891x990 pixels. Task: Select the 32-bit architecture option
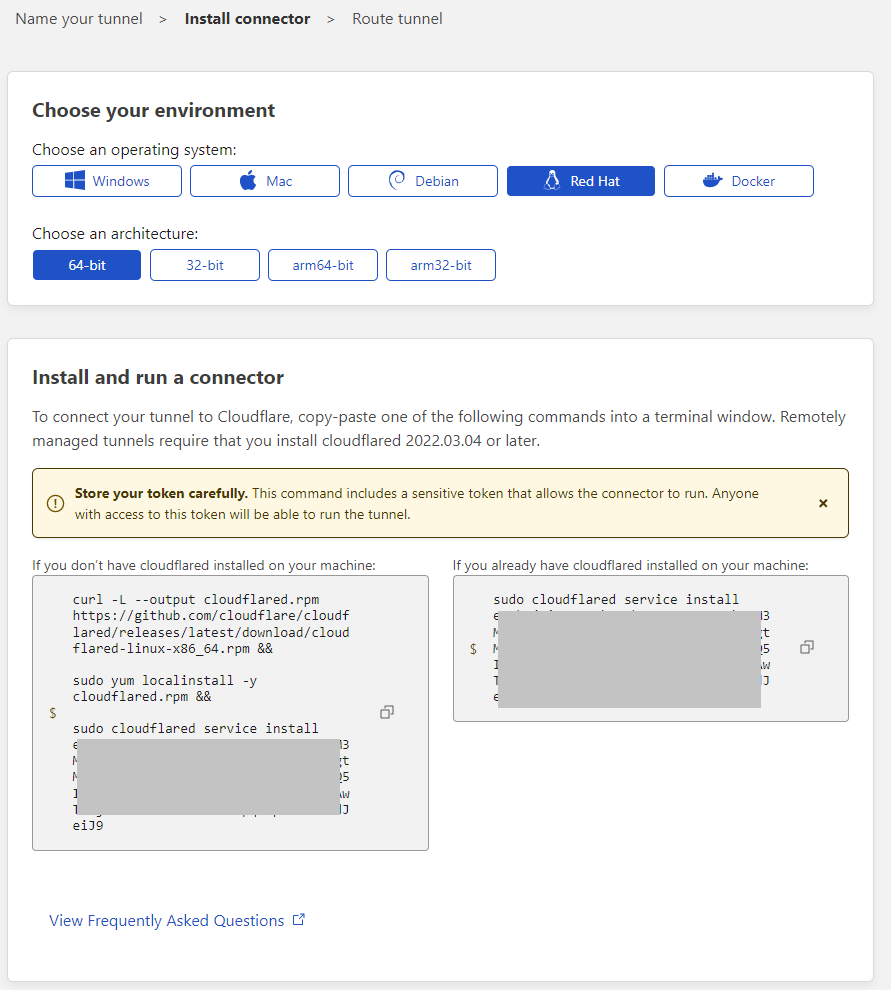pyautogui.click(x=204, y=264)
